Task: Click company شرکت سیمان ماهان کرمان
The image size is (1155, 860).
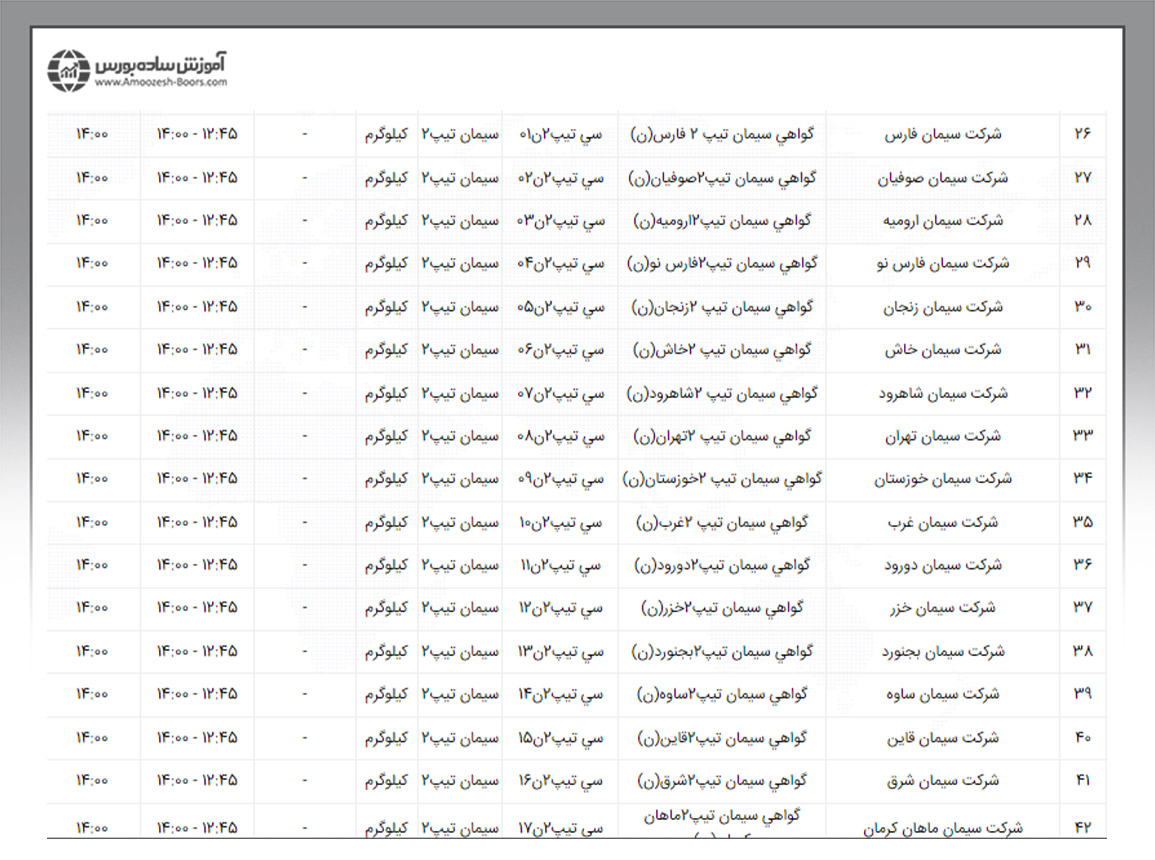Action: tap(943, 828)
